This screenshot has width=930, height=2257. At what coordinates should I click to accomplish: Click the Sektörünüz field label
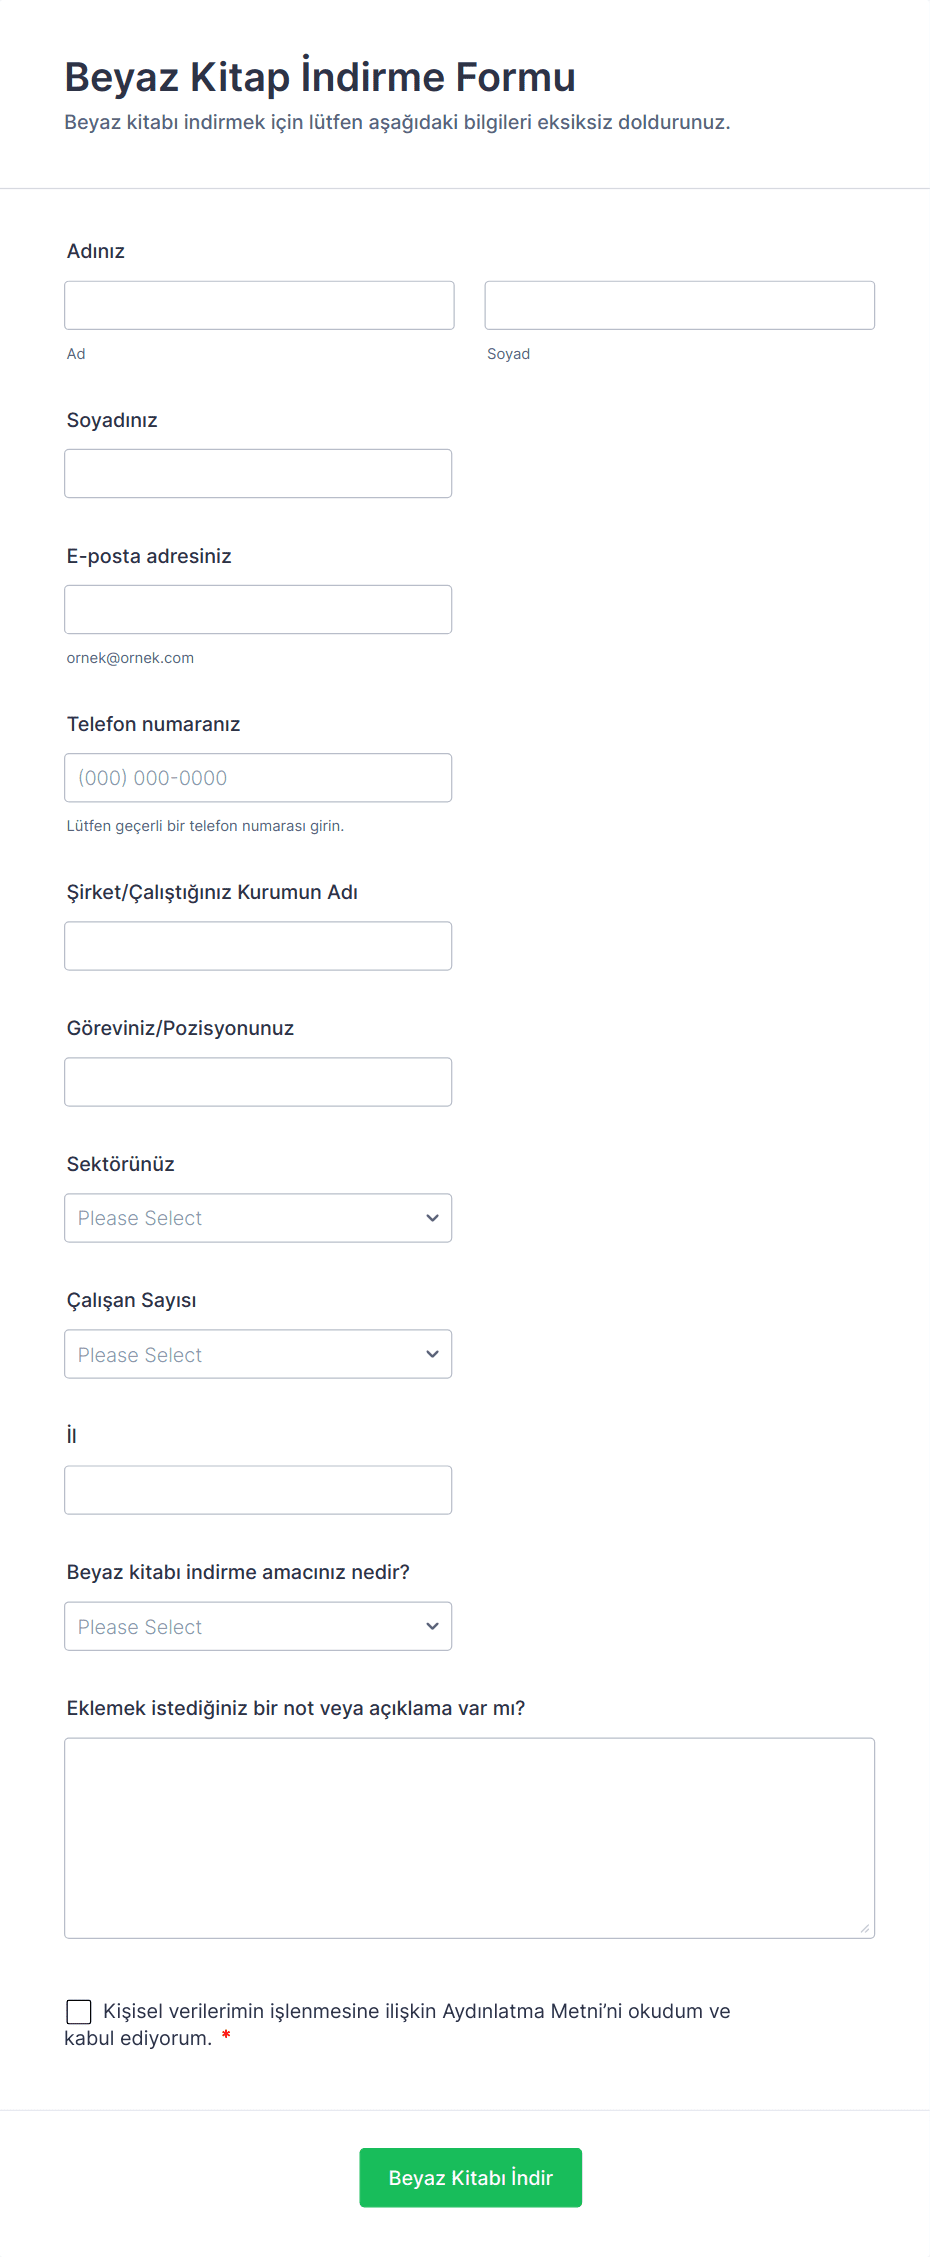[x=121, y=1164]
